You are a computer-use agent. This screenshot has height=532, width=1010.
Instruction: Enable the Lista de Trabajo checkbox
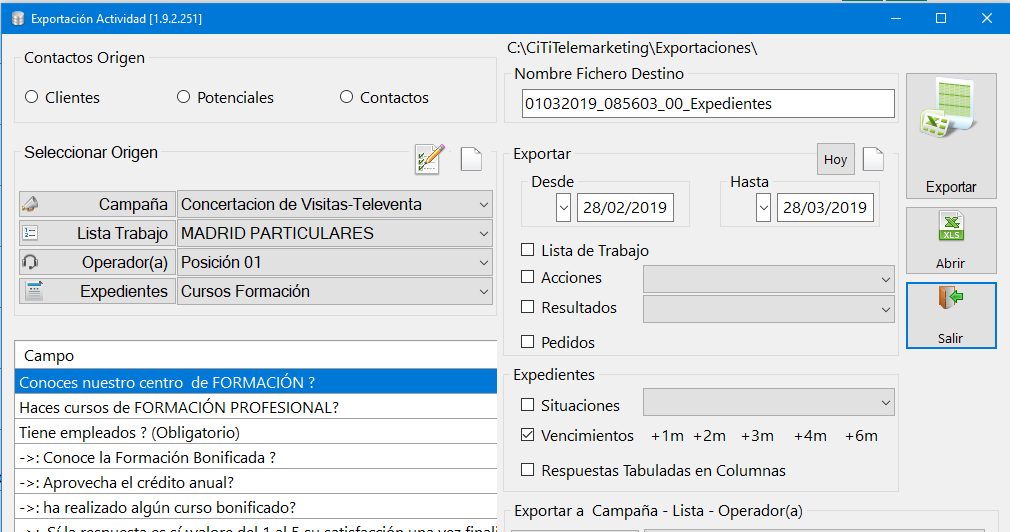click(528, 249)
